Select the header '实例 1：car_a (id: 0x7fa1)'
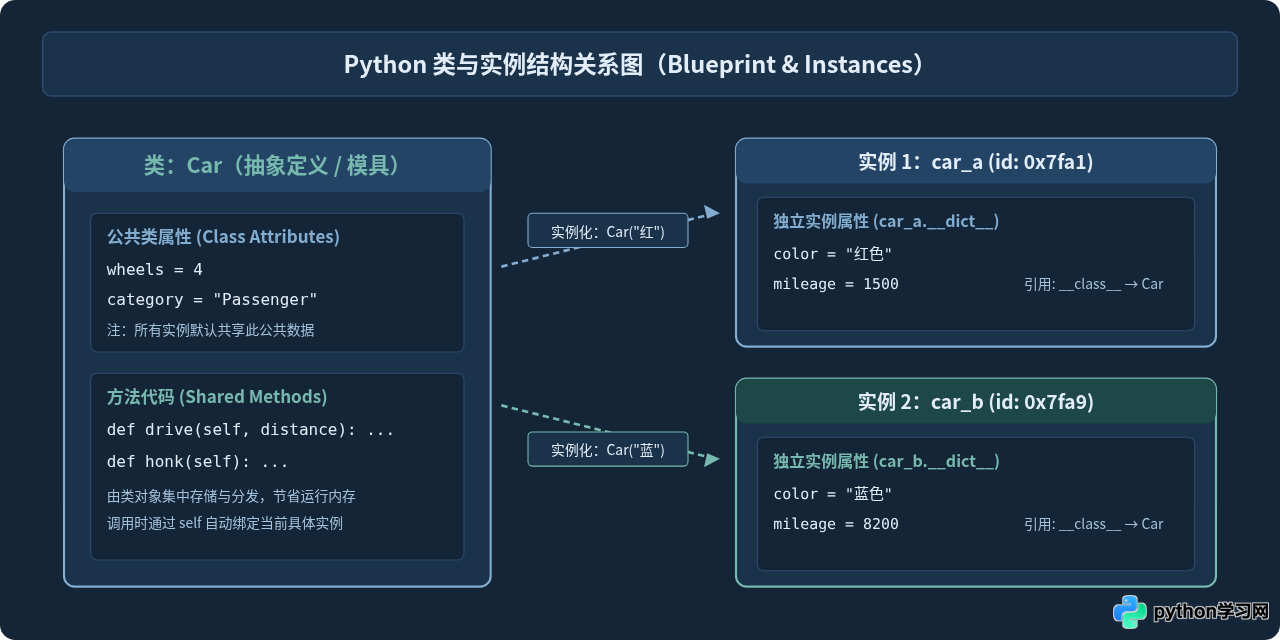1280x640 pixels. (976, 162)
